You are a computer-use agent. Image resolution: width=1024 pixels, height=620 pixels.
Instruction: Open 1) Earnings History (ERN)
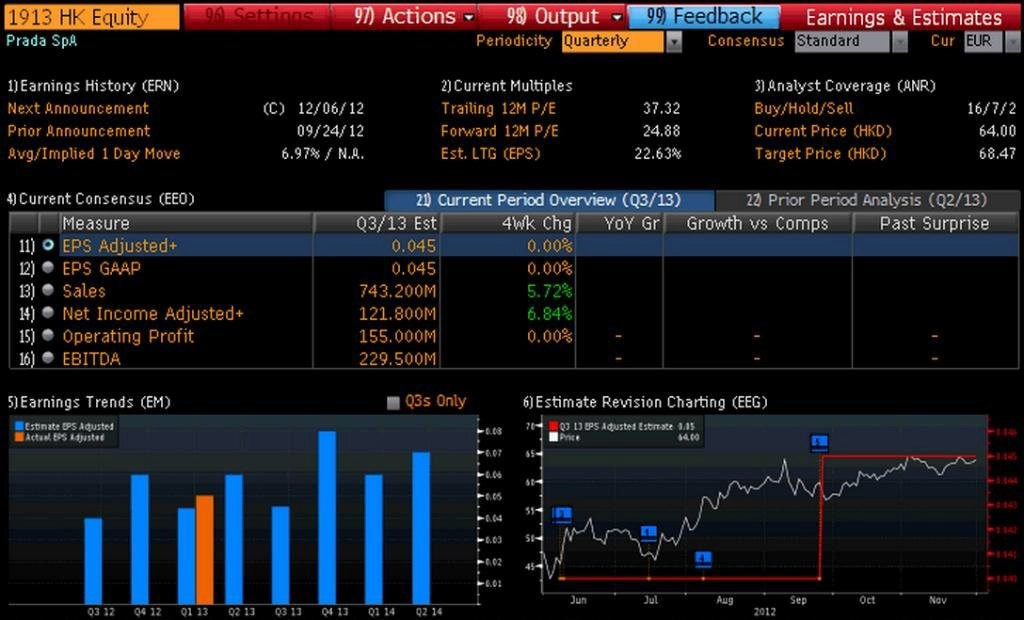point(93,86)
